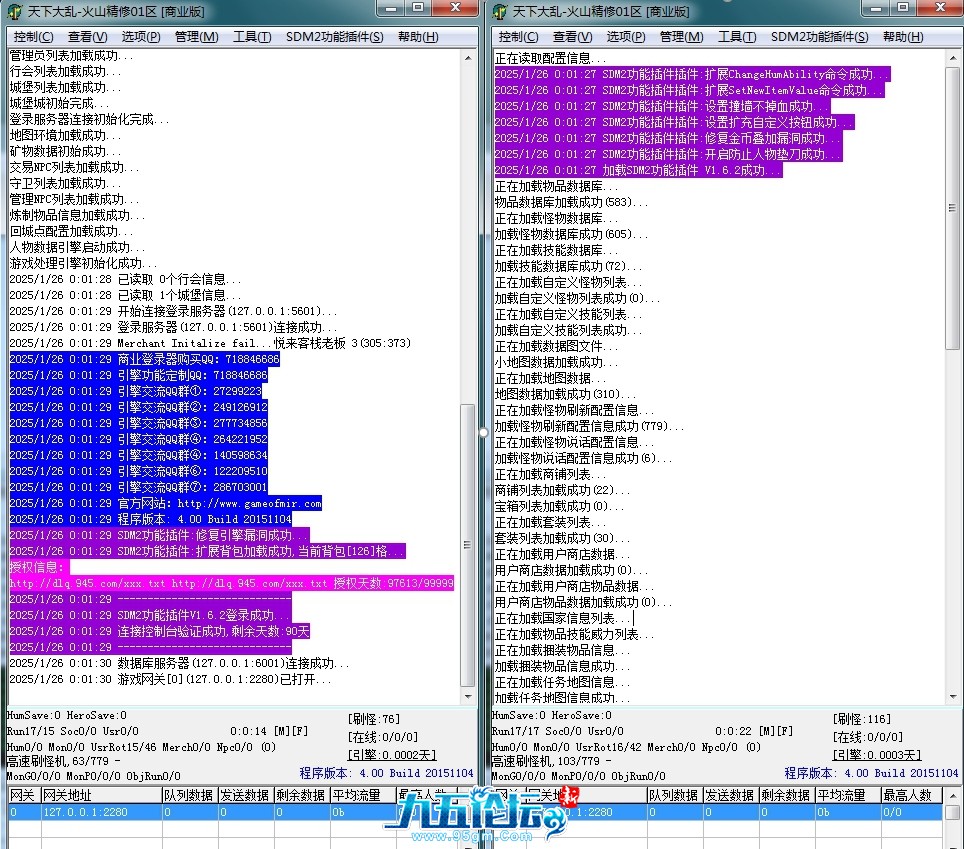This screenshot has width=964, height=849.
Task: Minimize the left server window
Action: tap(390, 8)
